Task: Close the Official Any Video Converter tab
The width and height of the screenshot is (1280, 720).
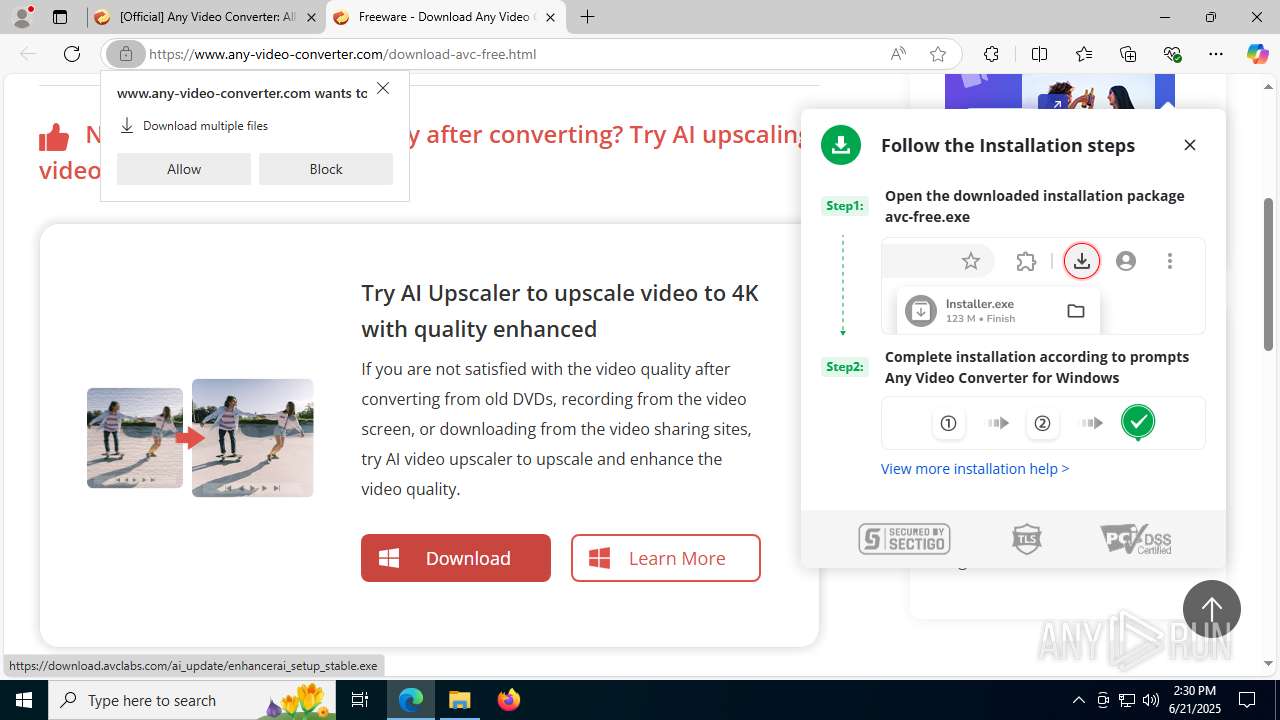Action: coord(311,17)
